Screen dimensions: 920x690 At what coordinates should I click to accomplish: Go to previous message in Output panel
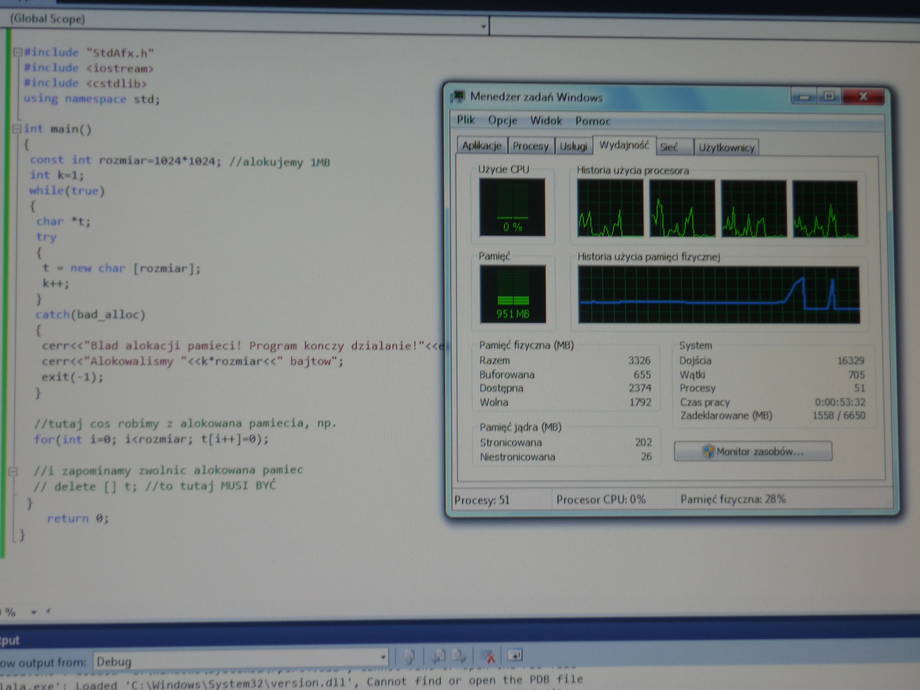point(438,656)
